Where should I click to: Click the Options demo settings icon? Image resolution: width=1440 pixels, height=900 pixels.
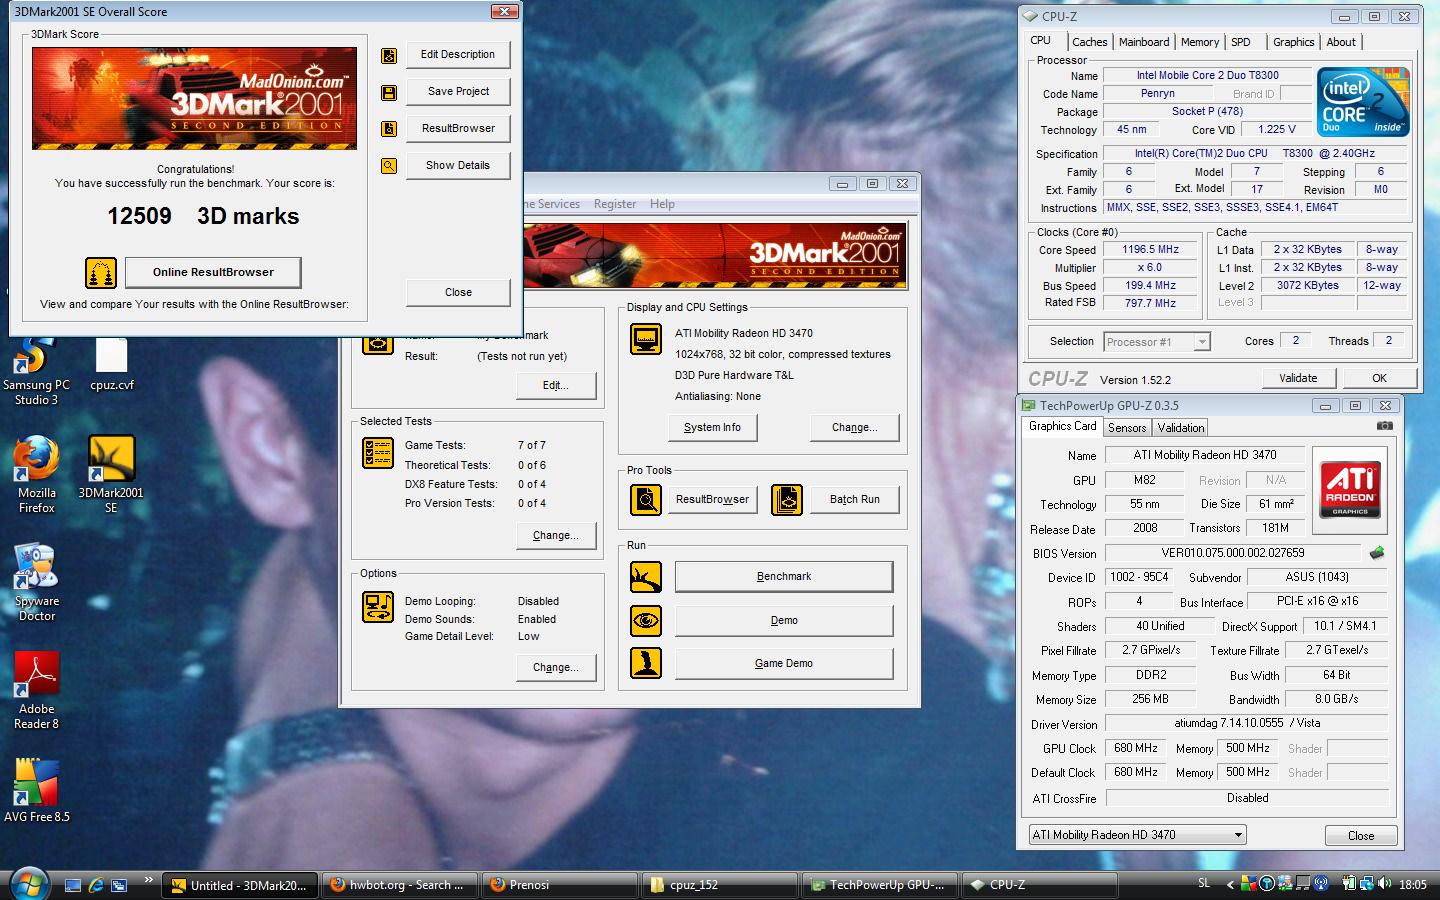click(x=378, y=607)
